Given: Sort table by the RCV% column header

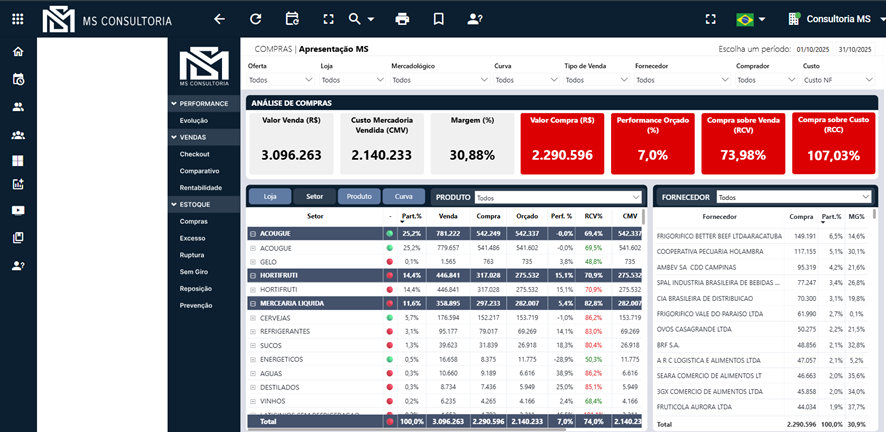Looking at the screenshot, I should tap(593, 215).
